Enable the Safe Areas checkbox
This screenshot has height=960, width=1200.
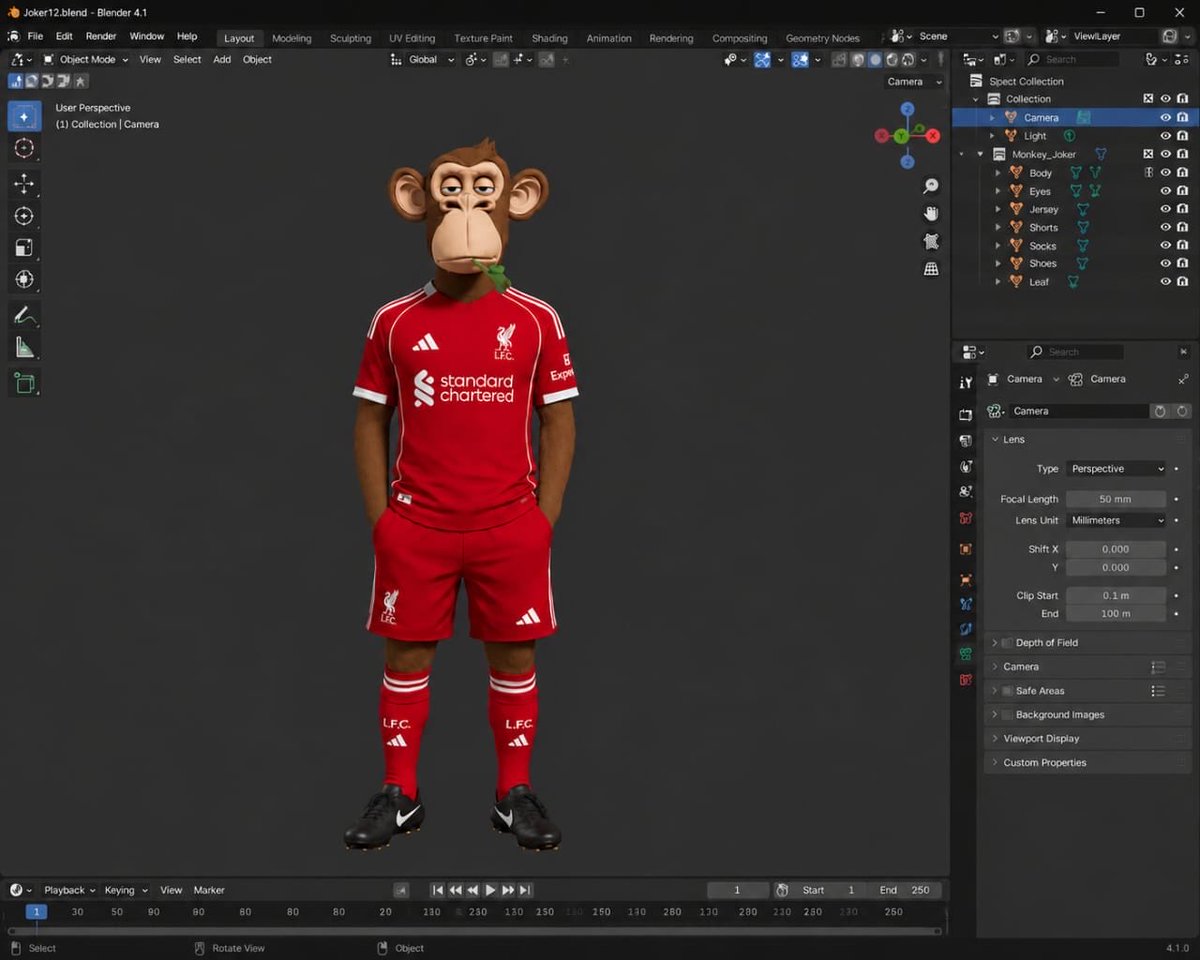tap(1007, 691)
